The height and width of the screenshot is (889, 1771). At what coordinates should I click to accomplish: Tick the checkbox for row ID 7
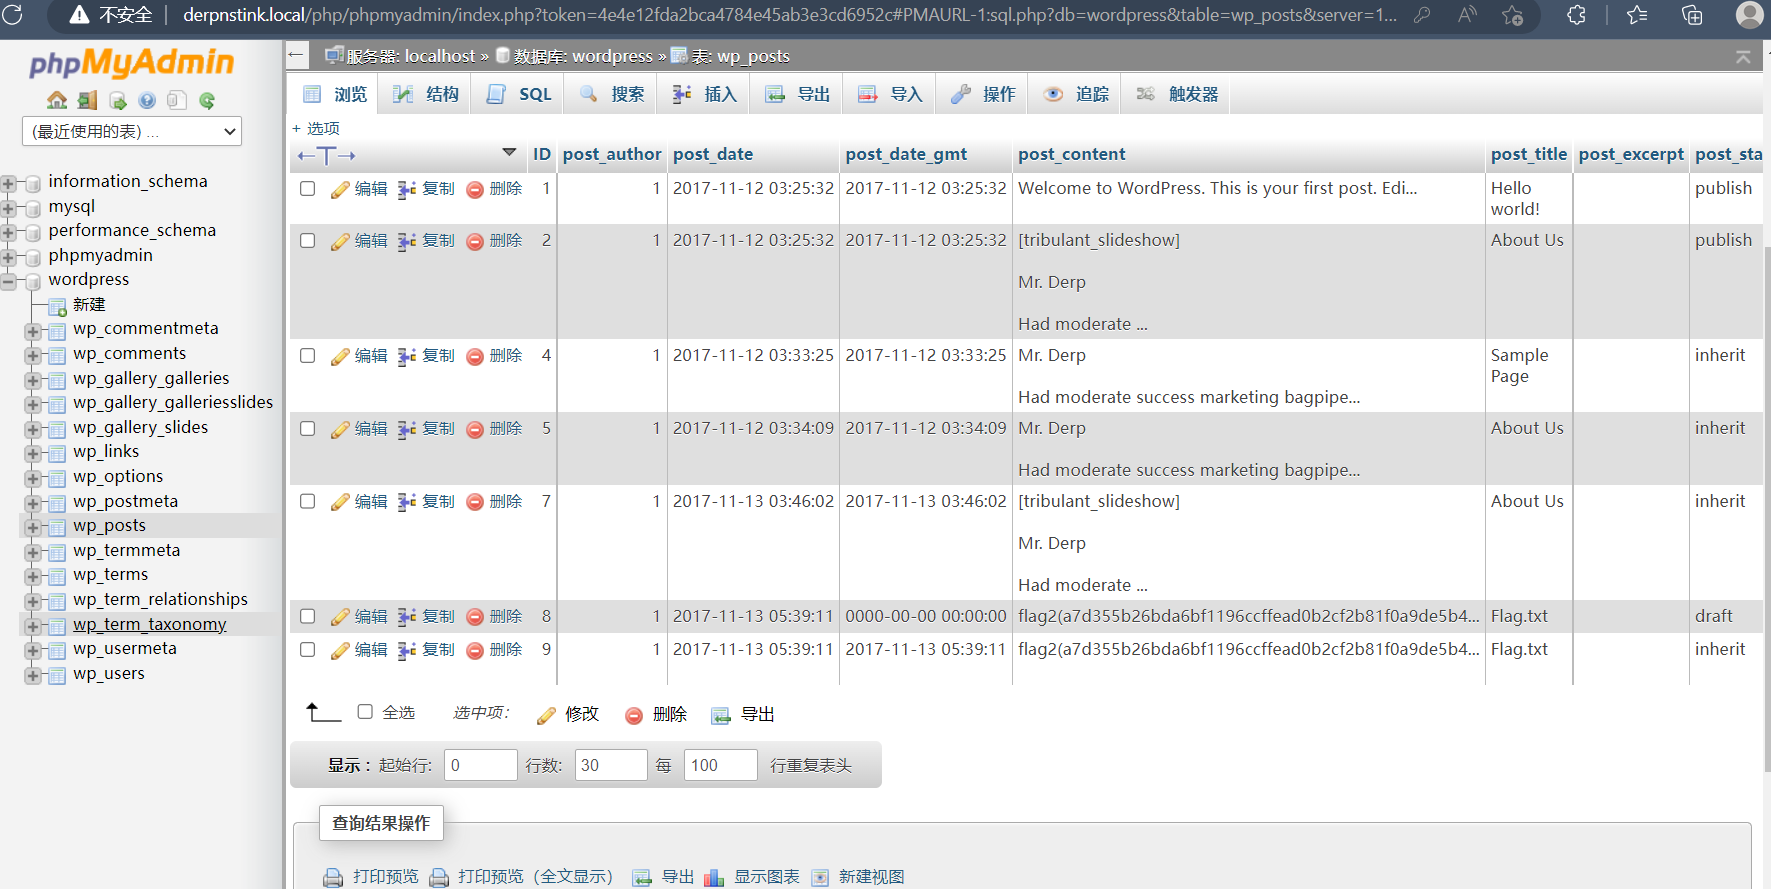(x=308, y=501)
